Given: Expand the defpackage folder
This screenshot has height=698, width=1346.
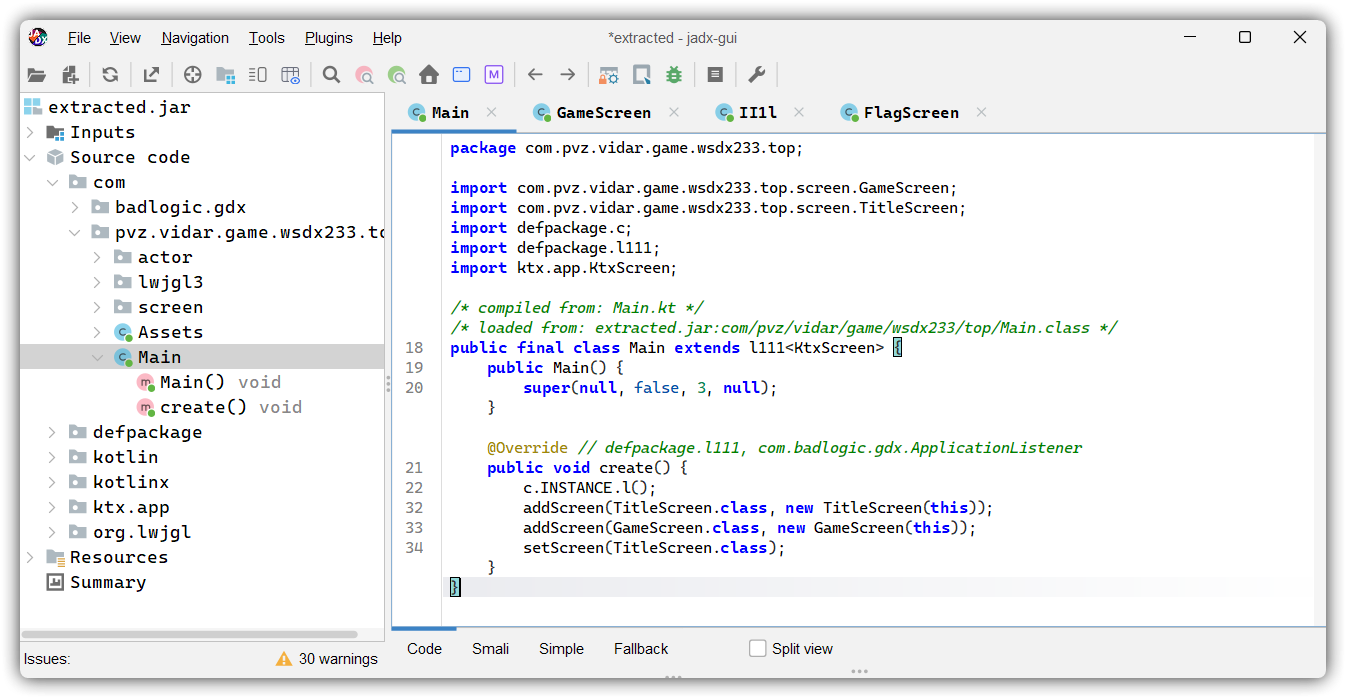Looking at the screenshot, I should (x=53, y=432).
